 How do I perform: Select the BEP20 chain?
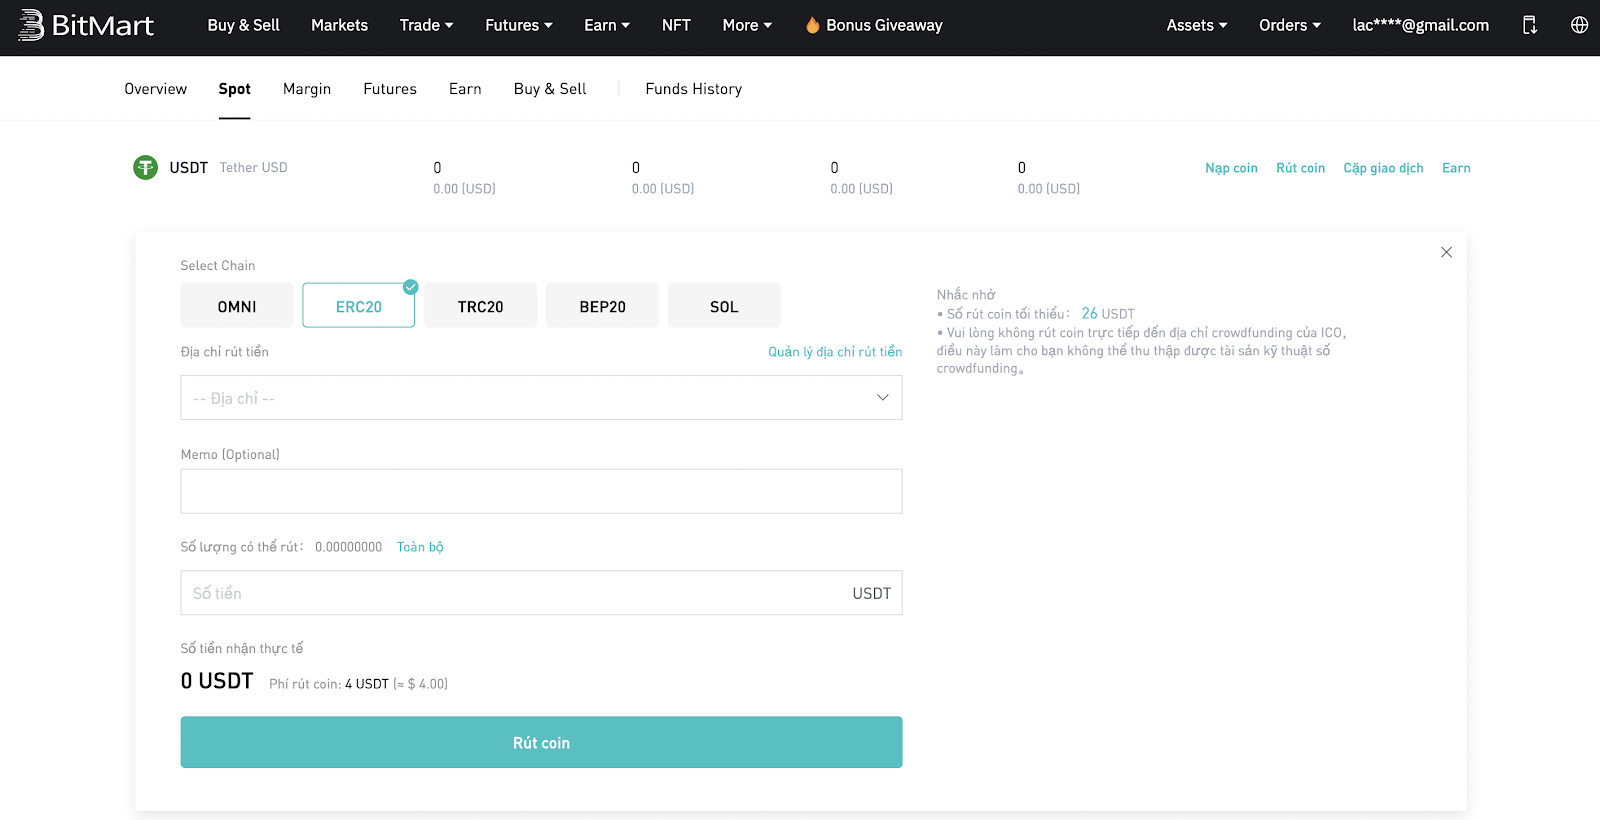click(603, 306)
